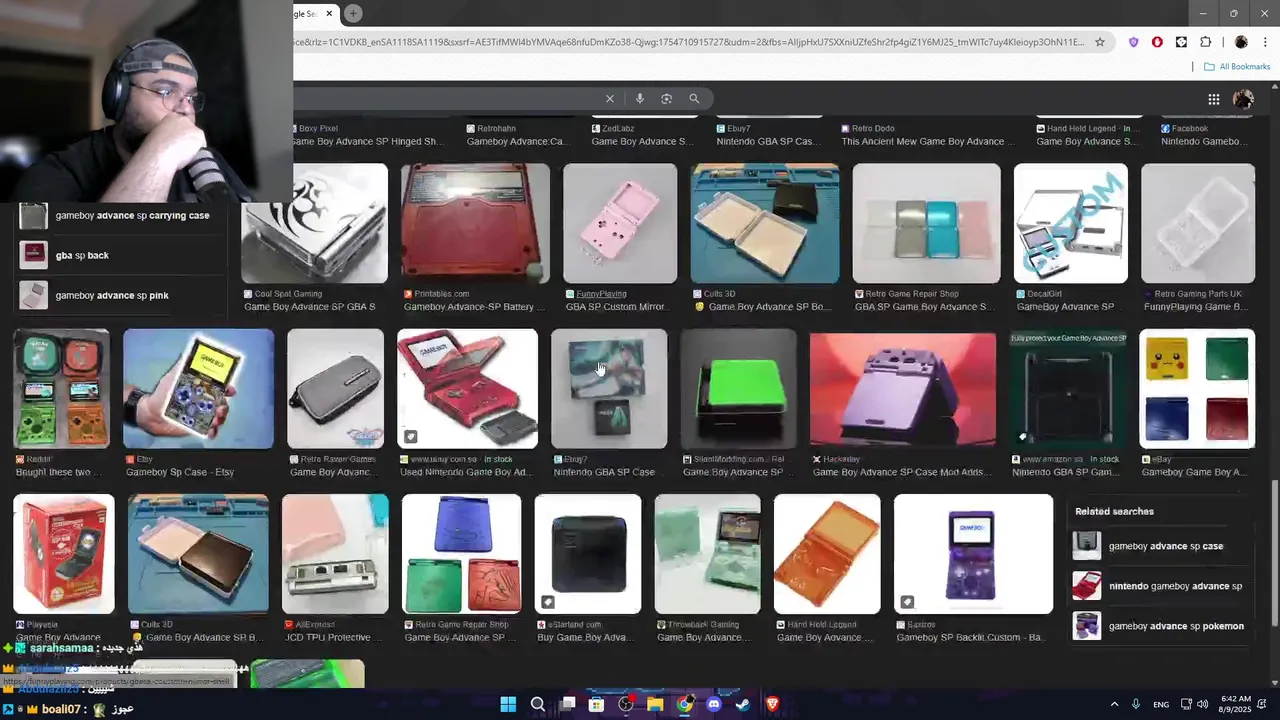The width and height of the screenshot is (1280, 720).
Task: Open the purple Gameboy SP Backlit Custom image
Action: click(973, 554)
